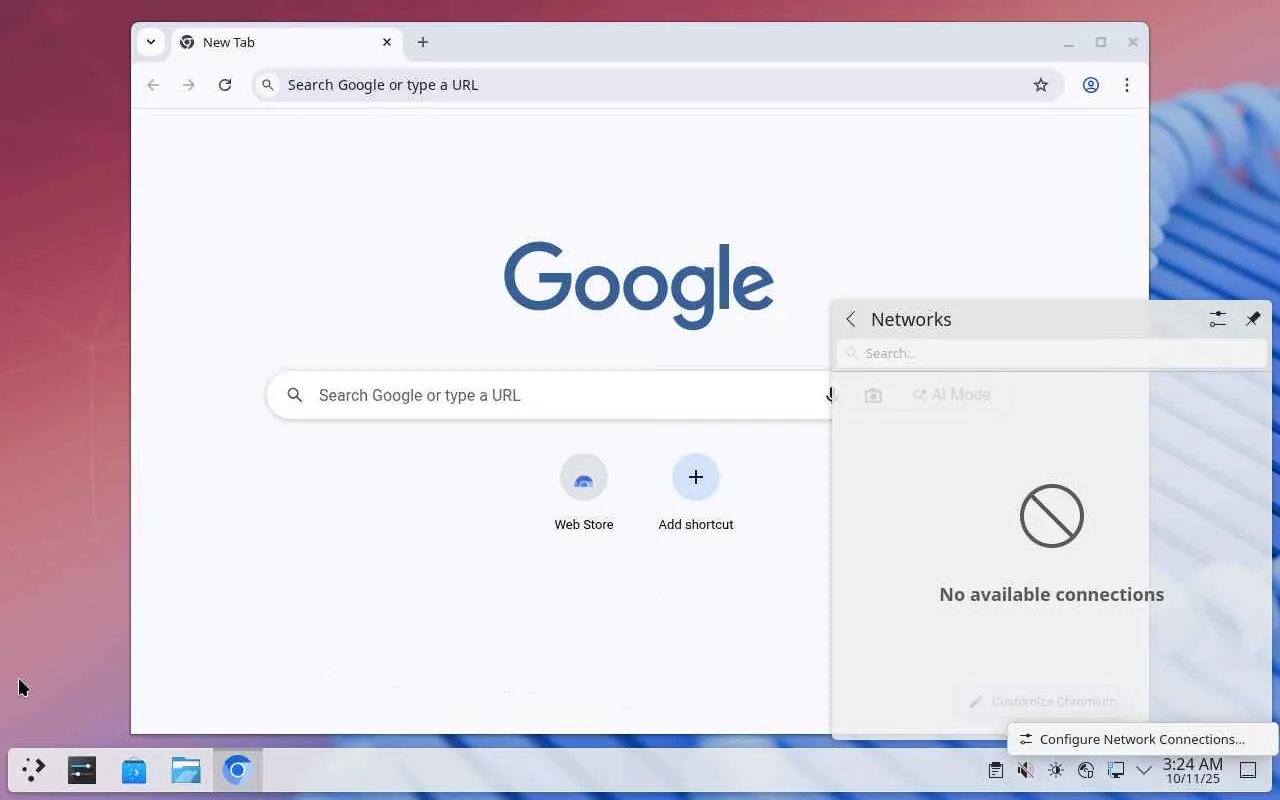Expand the tab search dropdown
Screen dimensions: 1280x800
[151, 42]
